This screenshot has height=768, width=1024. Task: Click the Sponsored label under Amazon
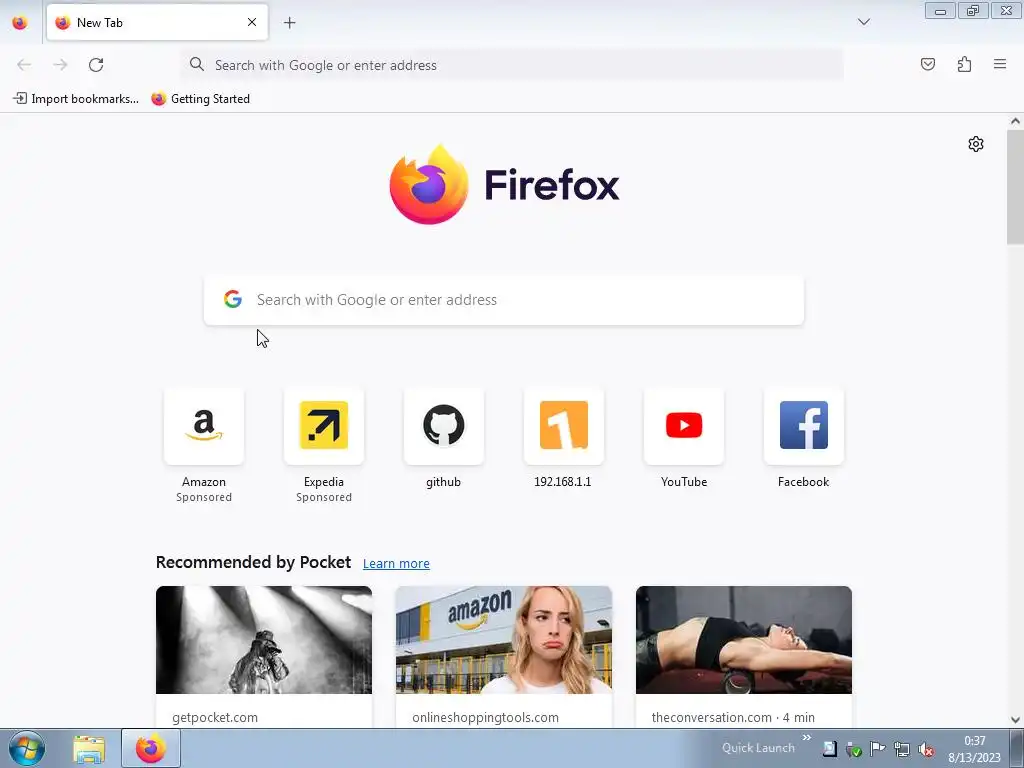[x=204, y=497]
